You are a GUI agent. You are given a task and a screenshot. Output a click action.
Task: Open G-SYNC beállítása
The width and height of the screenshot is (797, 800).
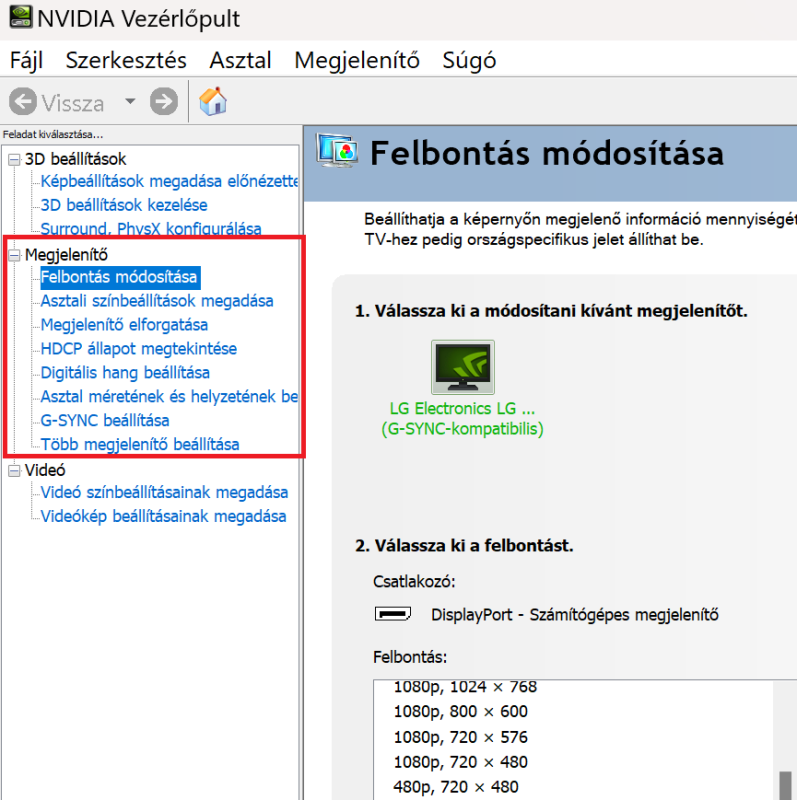(x=105, y=420)
